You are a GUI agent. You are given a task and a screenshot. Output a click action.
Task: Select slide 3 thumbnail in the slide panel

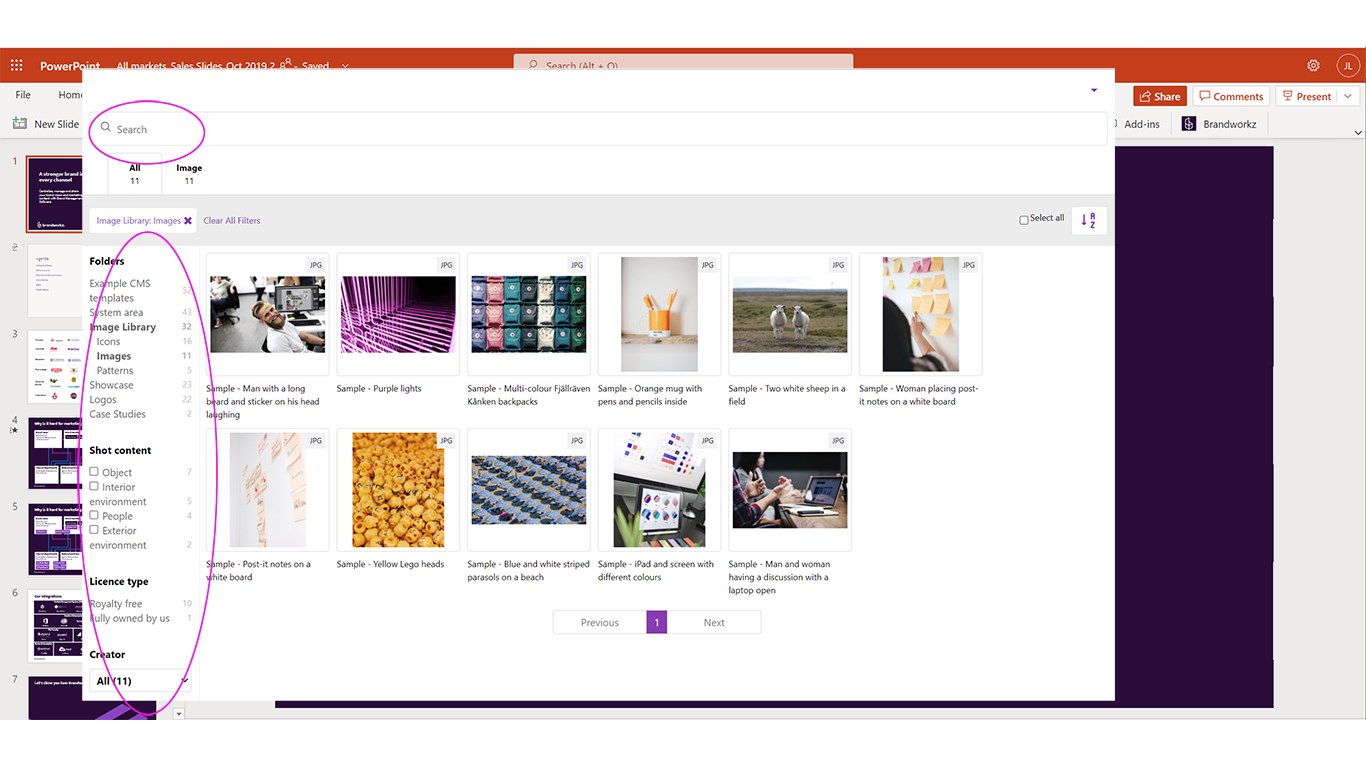click(x=55, y=367)
